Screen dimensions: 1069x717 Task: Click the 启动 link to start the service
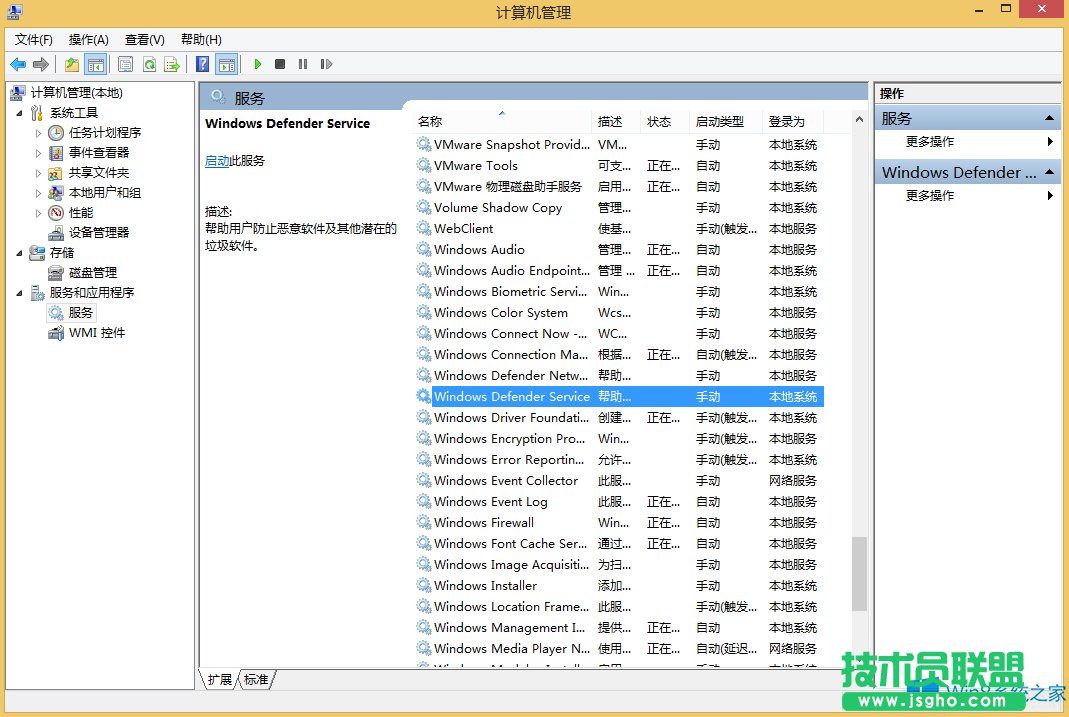218,162
